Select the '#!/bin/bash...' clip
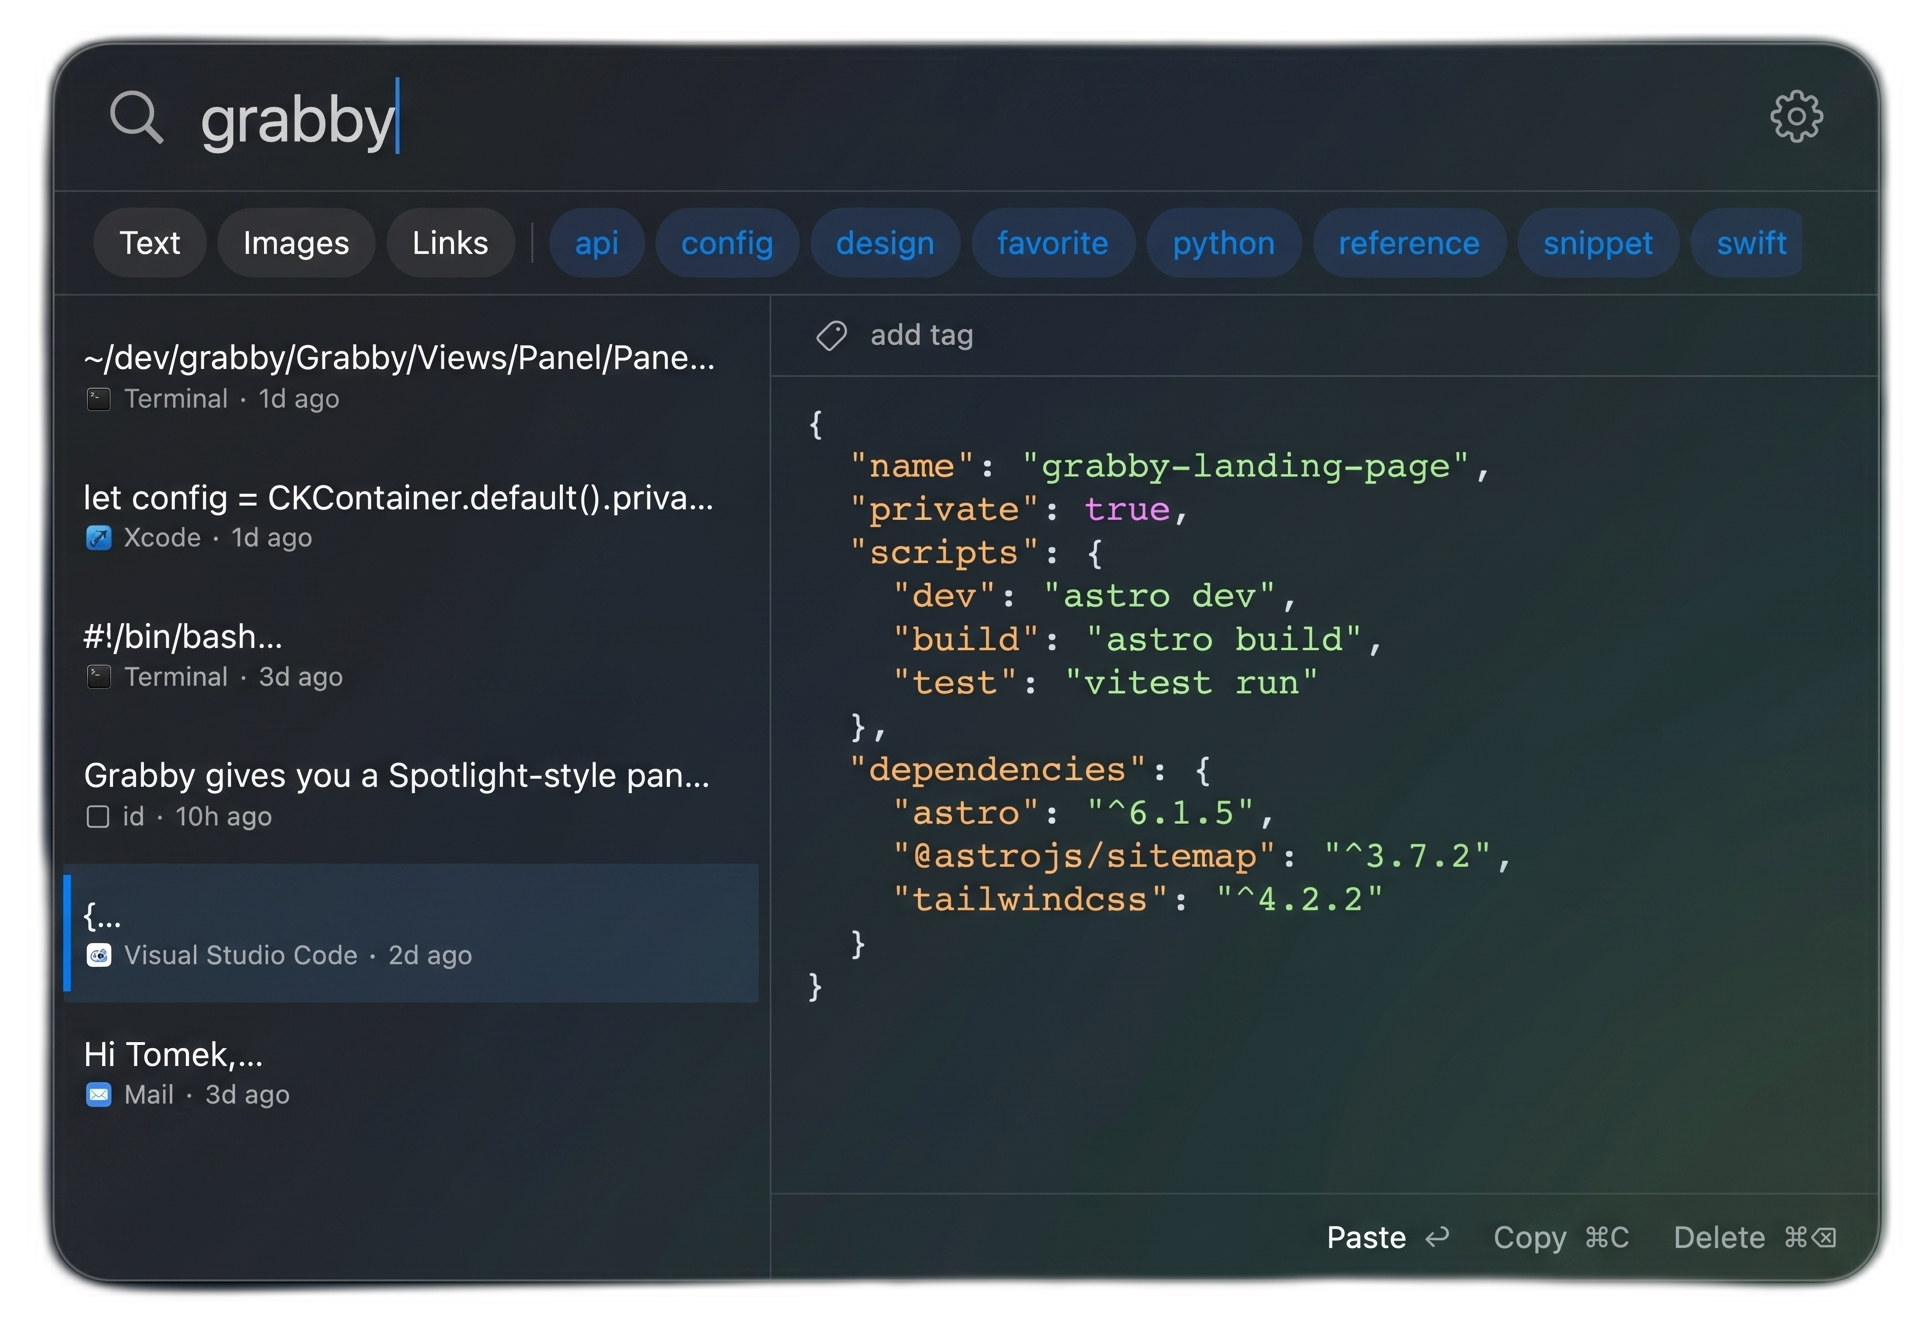Image resolution: width=1925 pixels, height=1329 pixels. point(411,655)
